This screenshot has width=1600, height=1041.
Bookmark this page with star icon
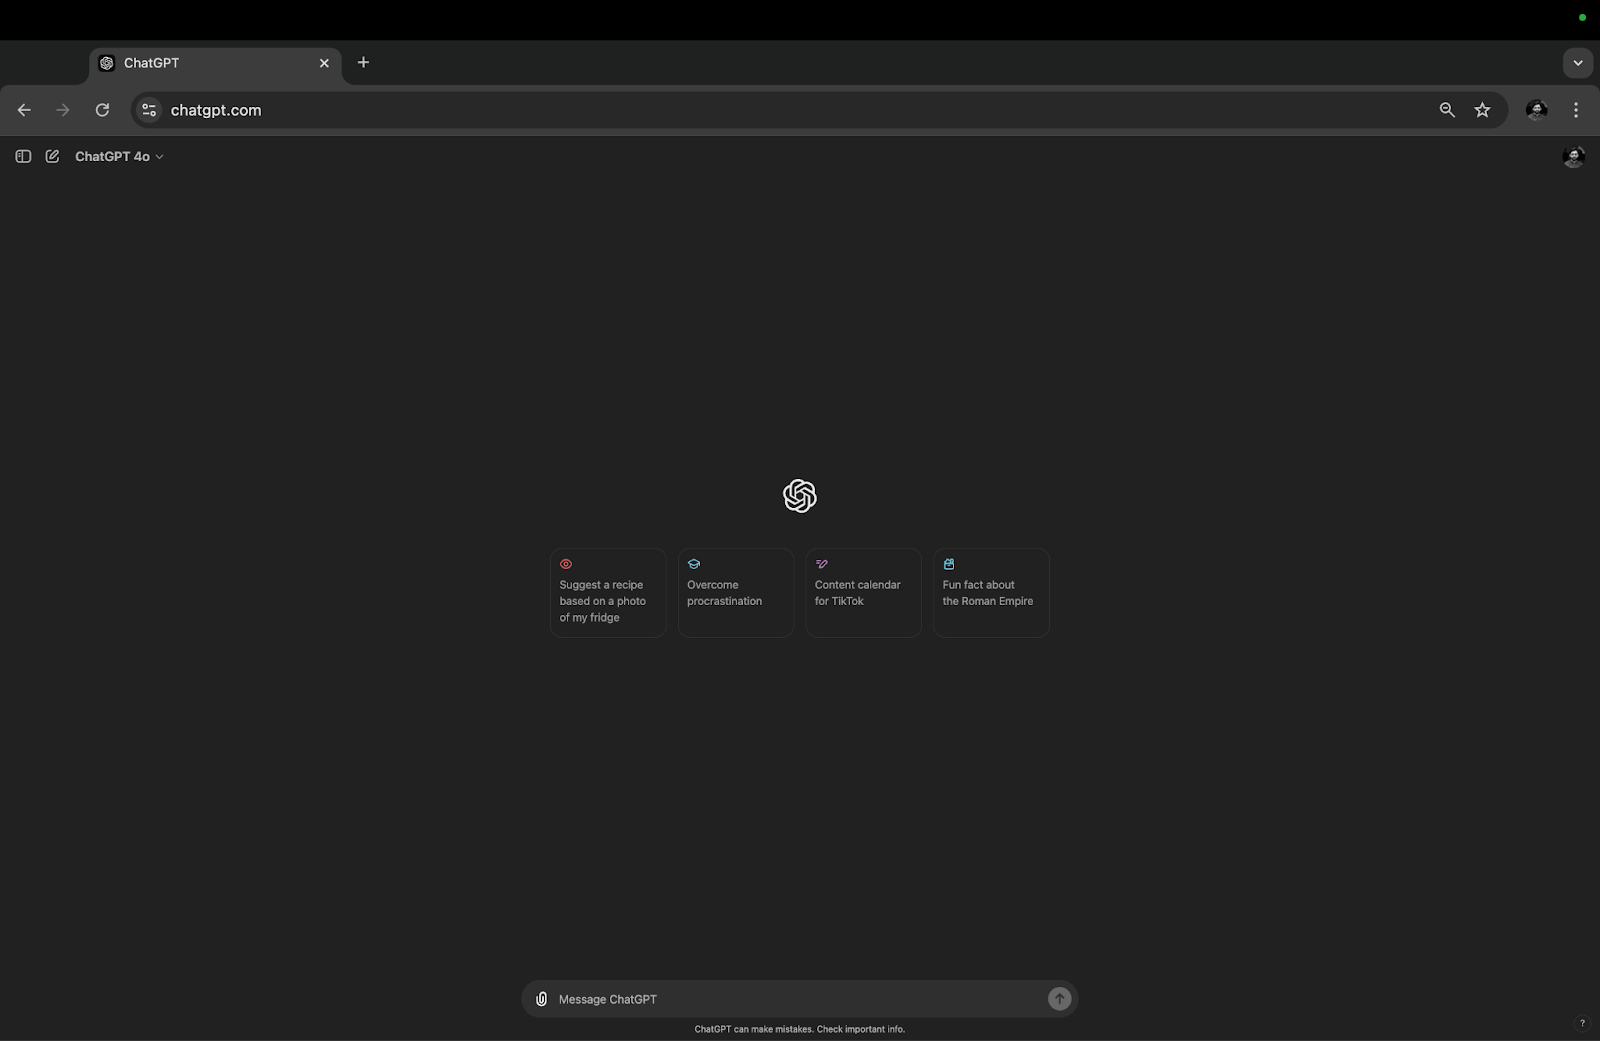(x=1482, y=110)
